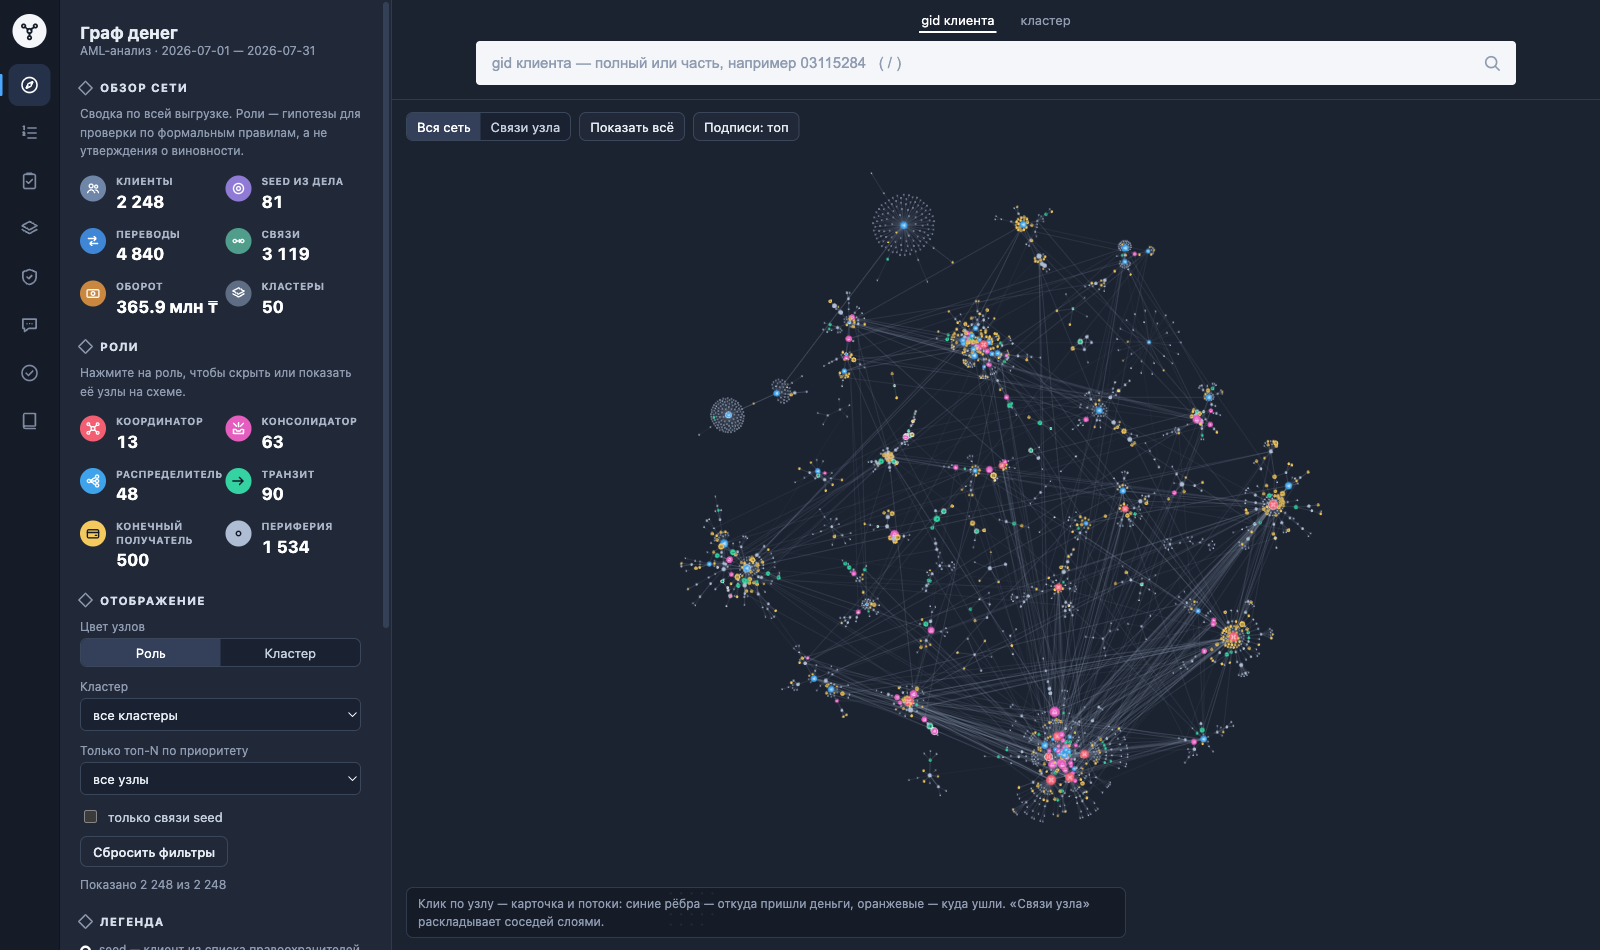Open the clipboard checklist sidebar icon

click(x=30, y=181)
